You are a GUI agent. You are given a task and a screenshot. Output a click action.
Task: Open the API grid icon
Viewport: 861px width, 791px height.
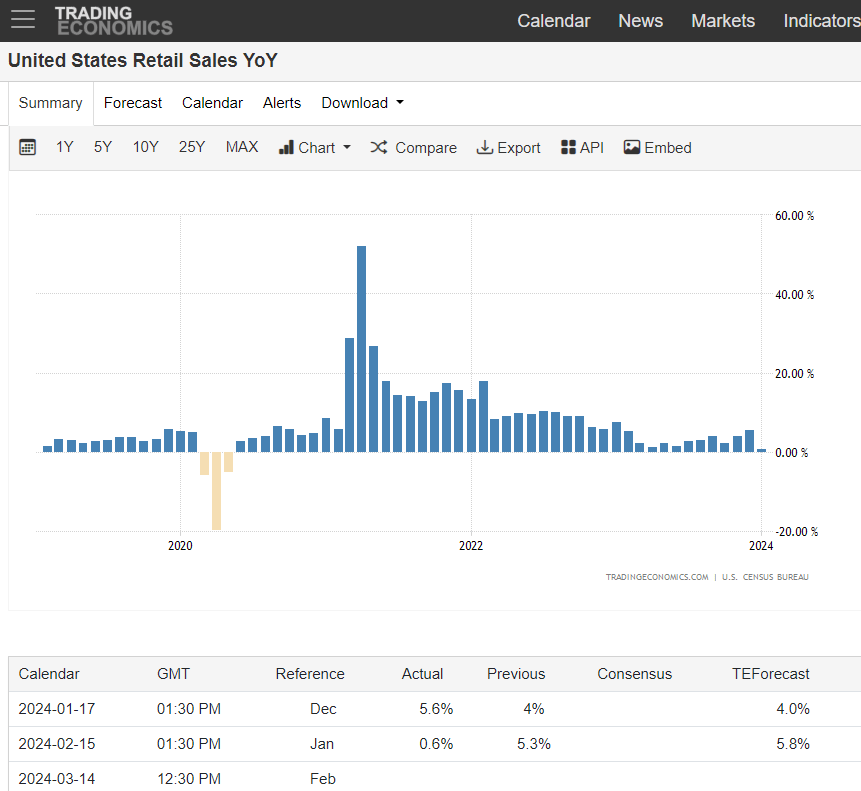pos(569,147)
